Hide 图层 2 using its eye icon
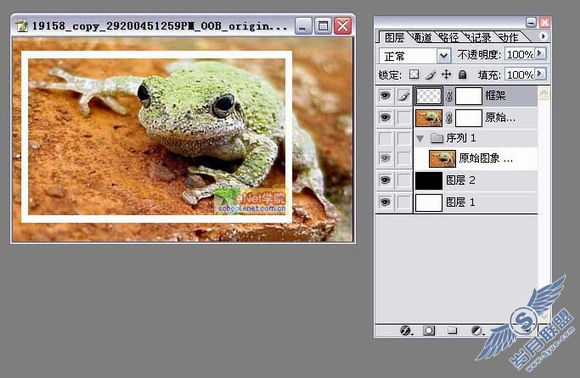 coord(385,180)
